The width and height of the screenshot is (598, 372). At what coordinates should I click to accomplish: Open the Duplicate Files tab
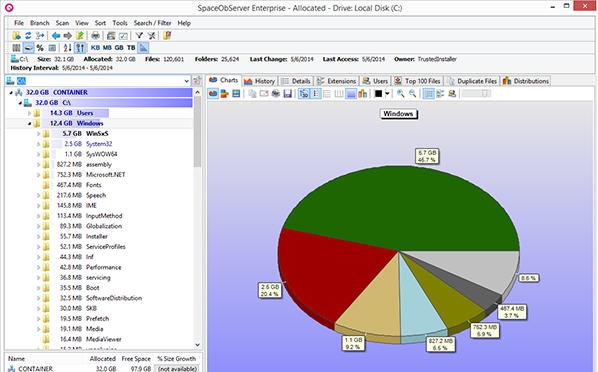tap(472, 81)
